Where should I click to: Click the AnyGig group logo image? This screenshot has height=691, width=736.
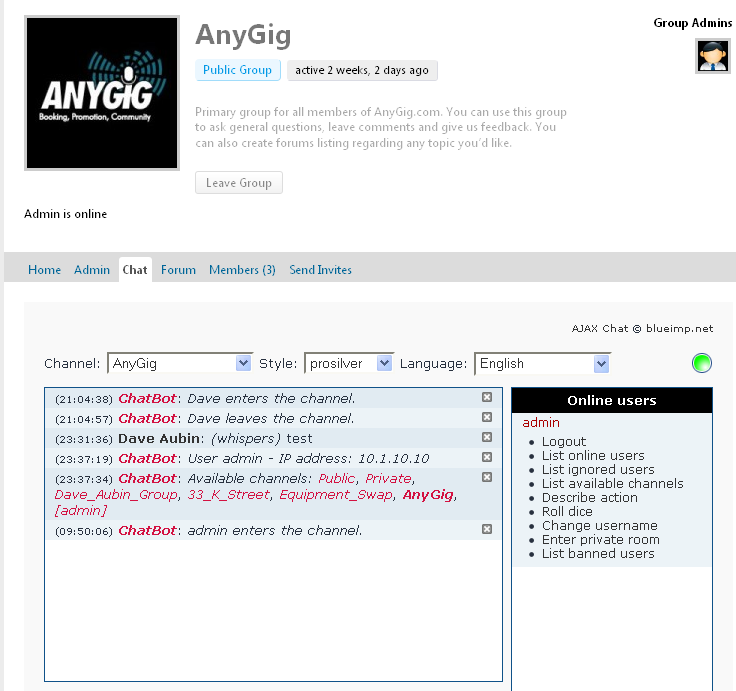coord(102,93)
